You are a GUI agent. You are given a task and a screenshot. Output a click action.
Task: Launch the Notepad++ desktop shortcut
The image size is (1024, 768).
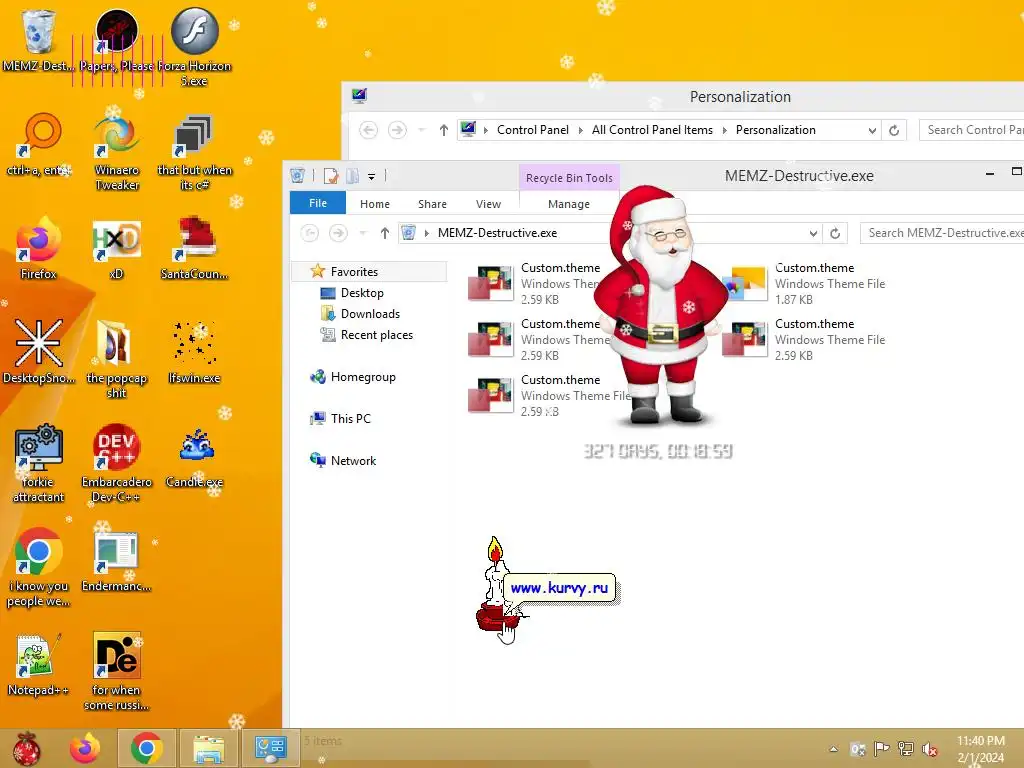[x=38, y=665]
